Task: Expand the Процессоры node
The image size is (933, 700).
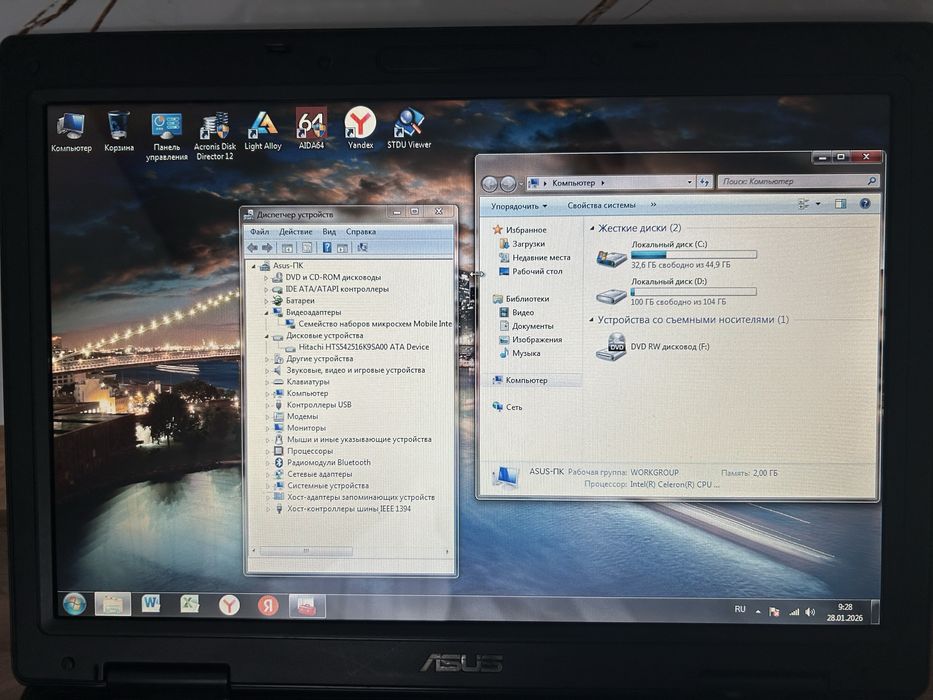Action: coord(267,451)
